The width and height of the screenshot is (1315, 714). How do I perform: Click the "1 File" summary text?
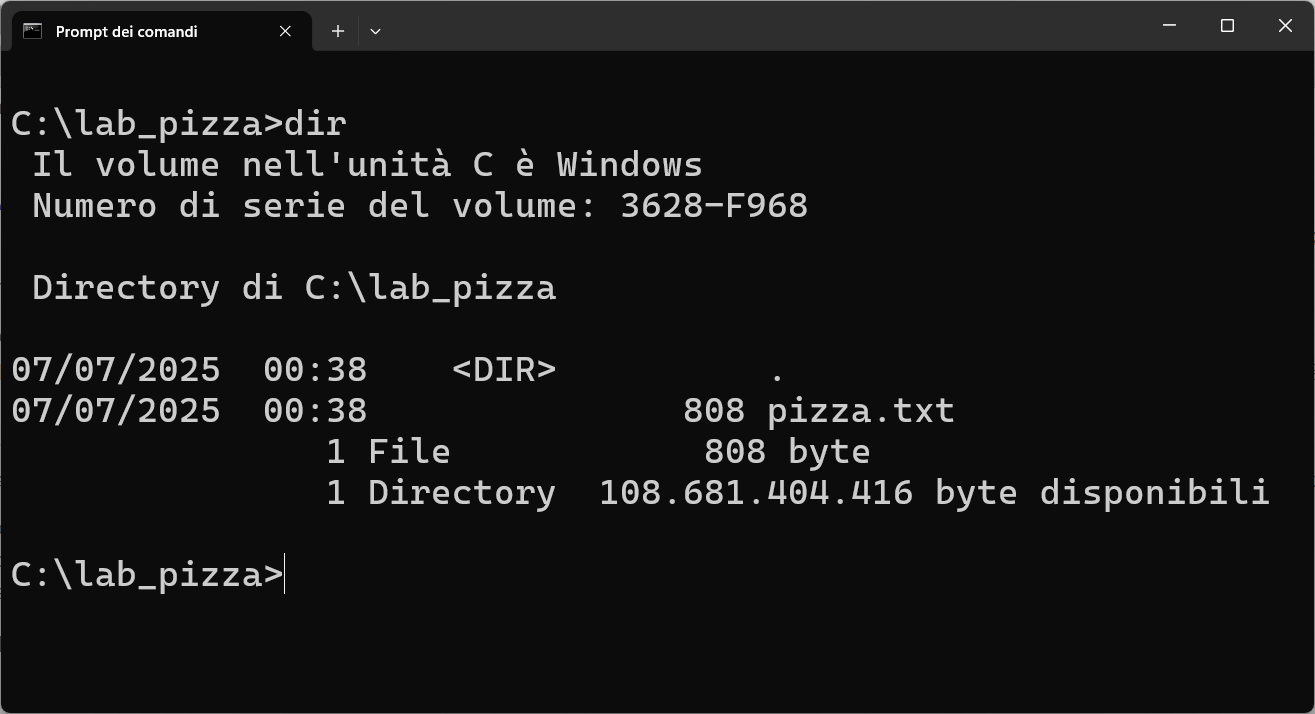point(388,452)
